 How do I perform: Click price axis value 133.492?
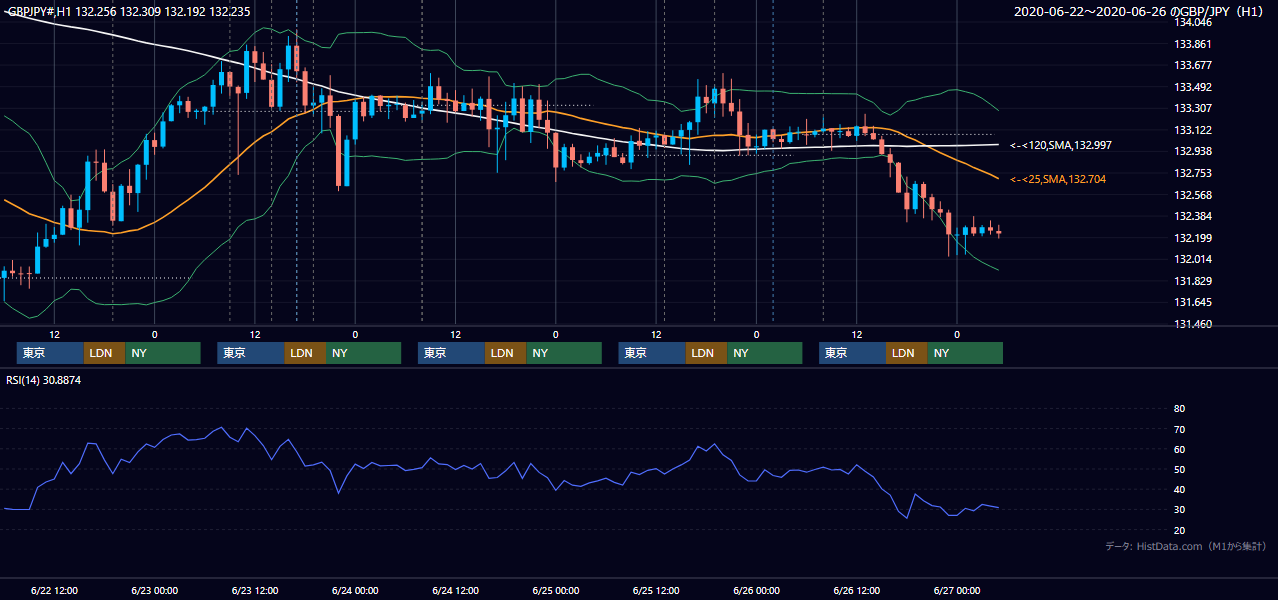pos(1193,87)
